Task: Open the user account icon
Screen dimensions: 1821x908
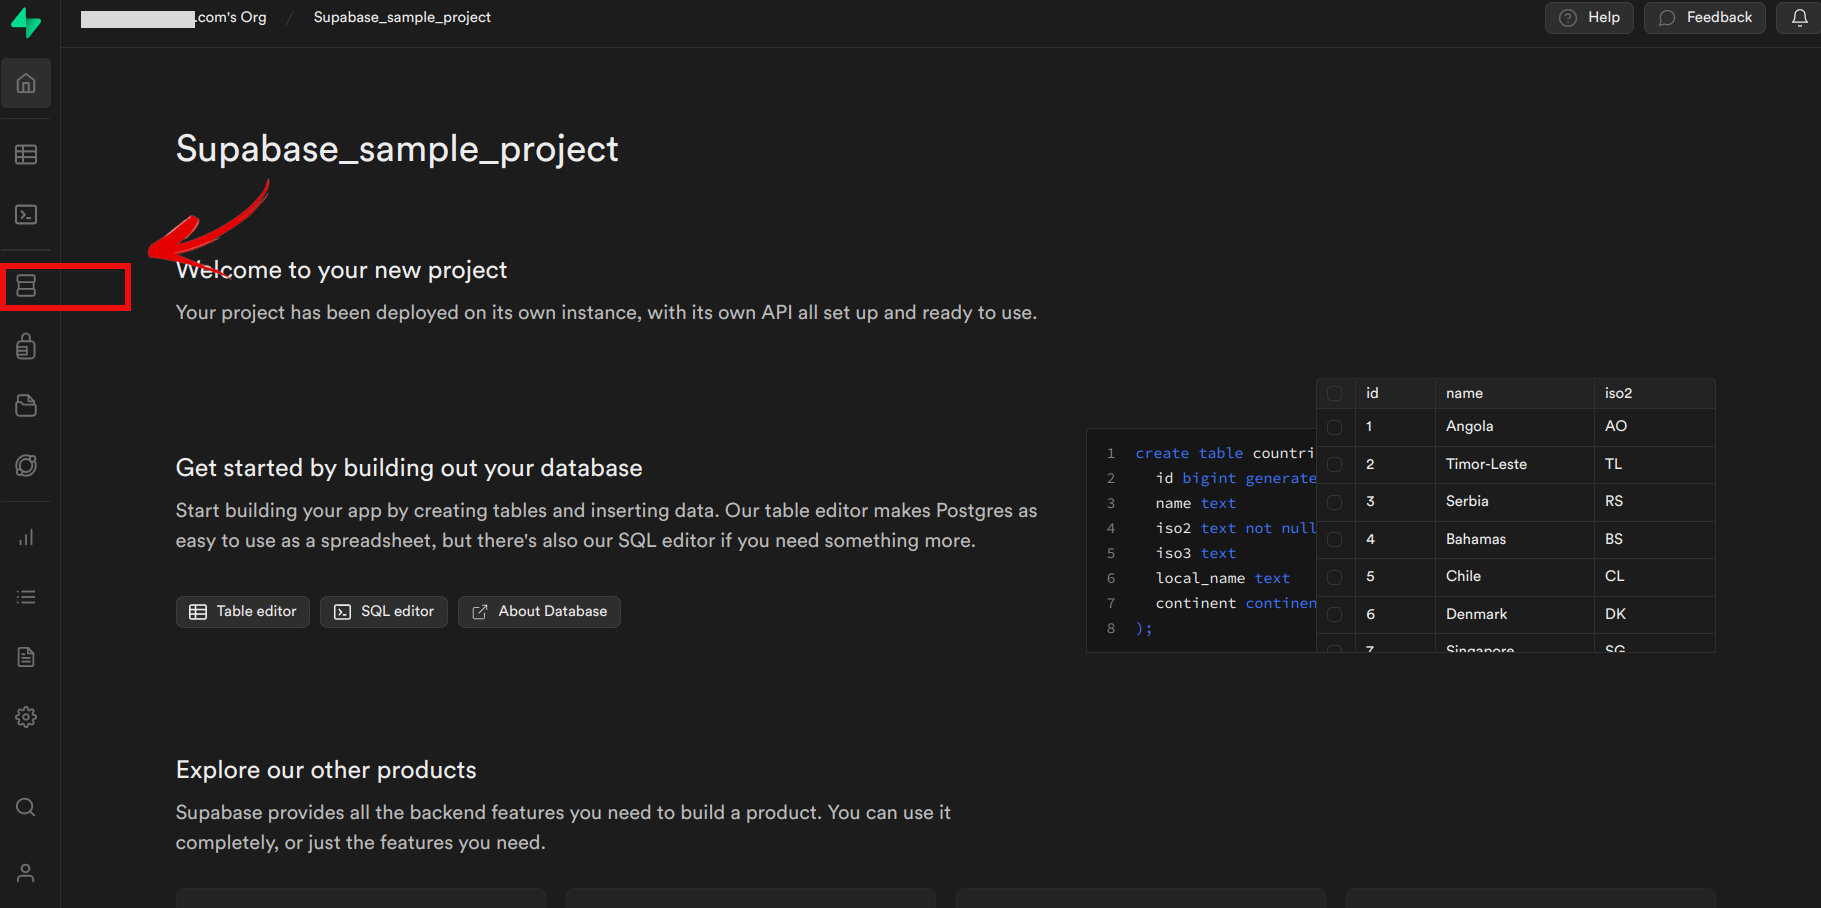Action: click(26, 873)
